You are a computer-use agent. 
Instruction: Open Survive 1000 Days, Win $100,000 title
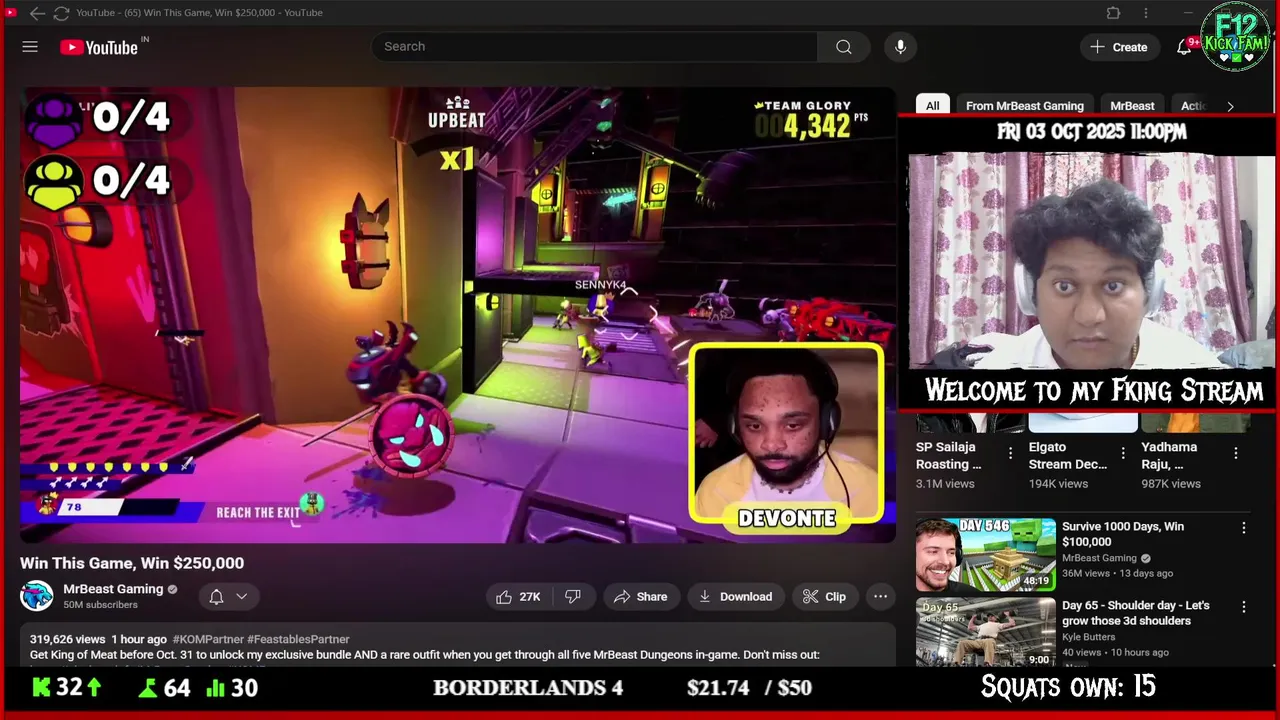1123,534
